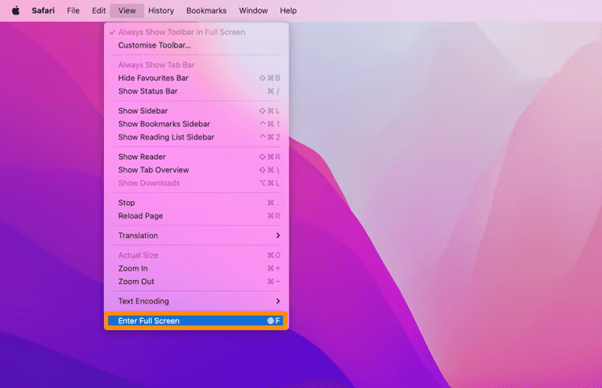Choose Show Sidebar
Screen dimensions: 602x388
[x=196, y=111]
